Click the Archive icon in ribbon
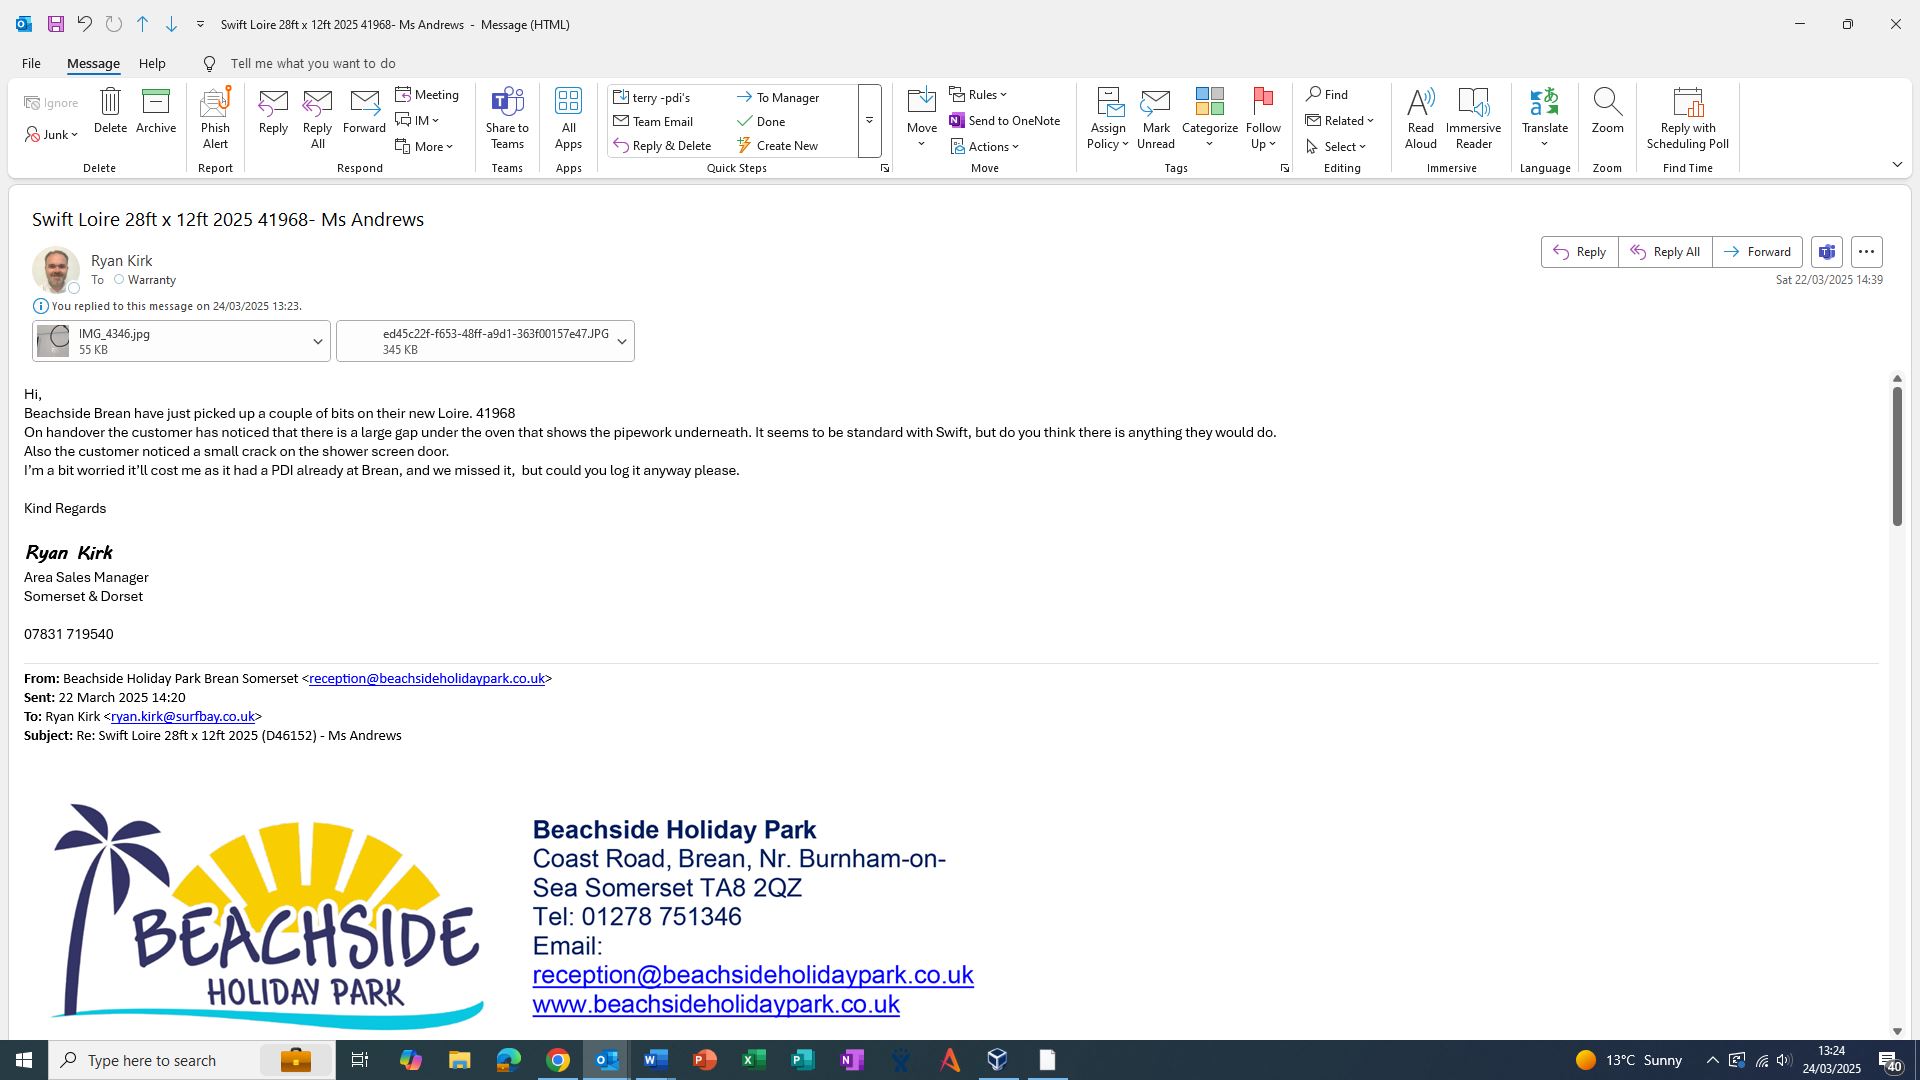The image size is (1920, 1080). coord(156,102)
